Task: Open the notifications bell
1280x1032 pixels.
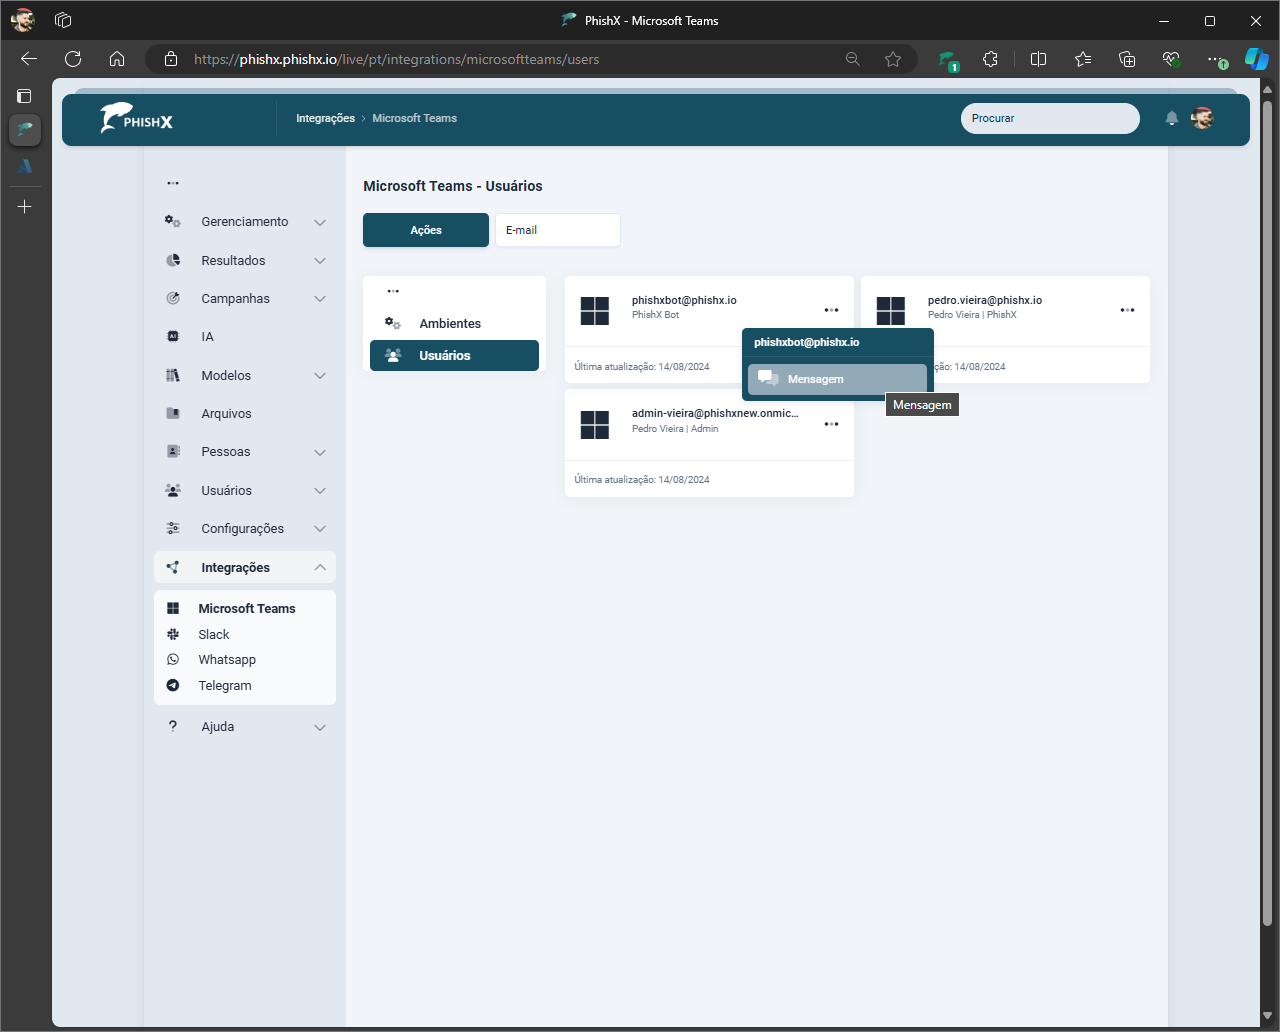Action: [1172, 118]
